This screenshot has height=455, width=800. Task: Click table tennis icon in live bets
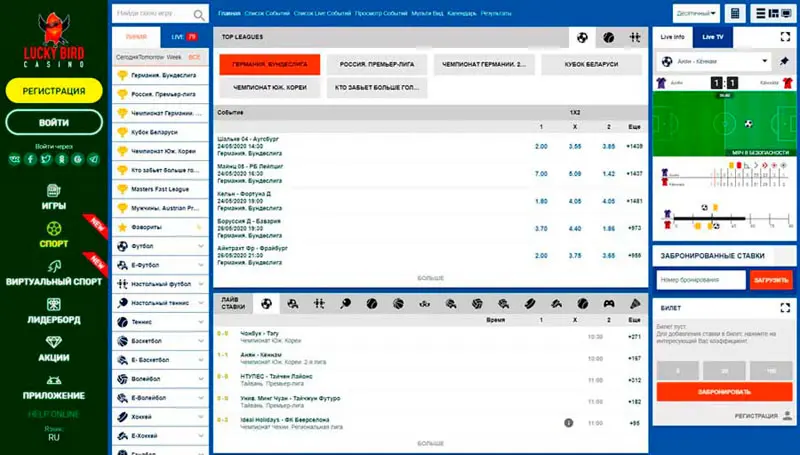[344, 302]
